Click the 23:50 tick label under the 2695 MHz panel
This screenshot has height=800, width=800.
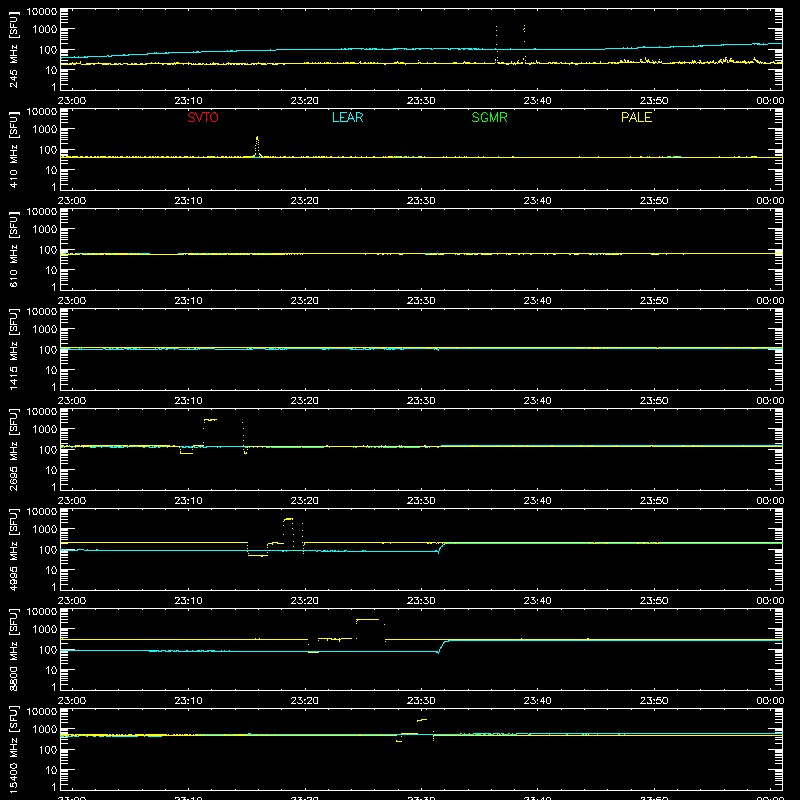click(x=654, y=501)
